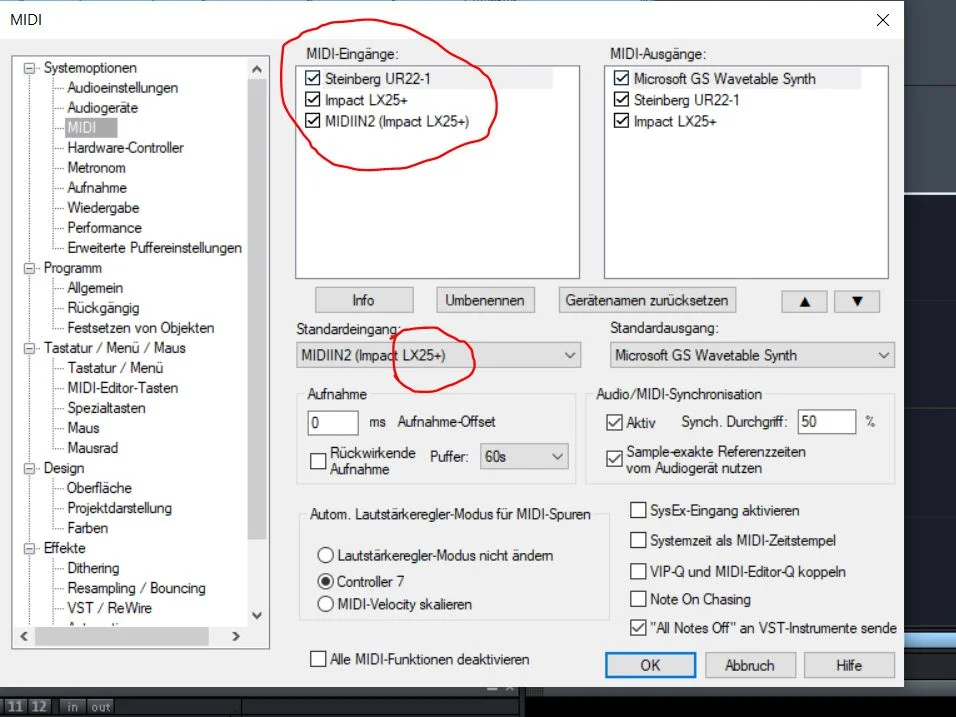Click the Aufnahme-Offset ms input field
Screen dimensions: 956x717
click(333, 422)
